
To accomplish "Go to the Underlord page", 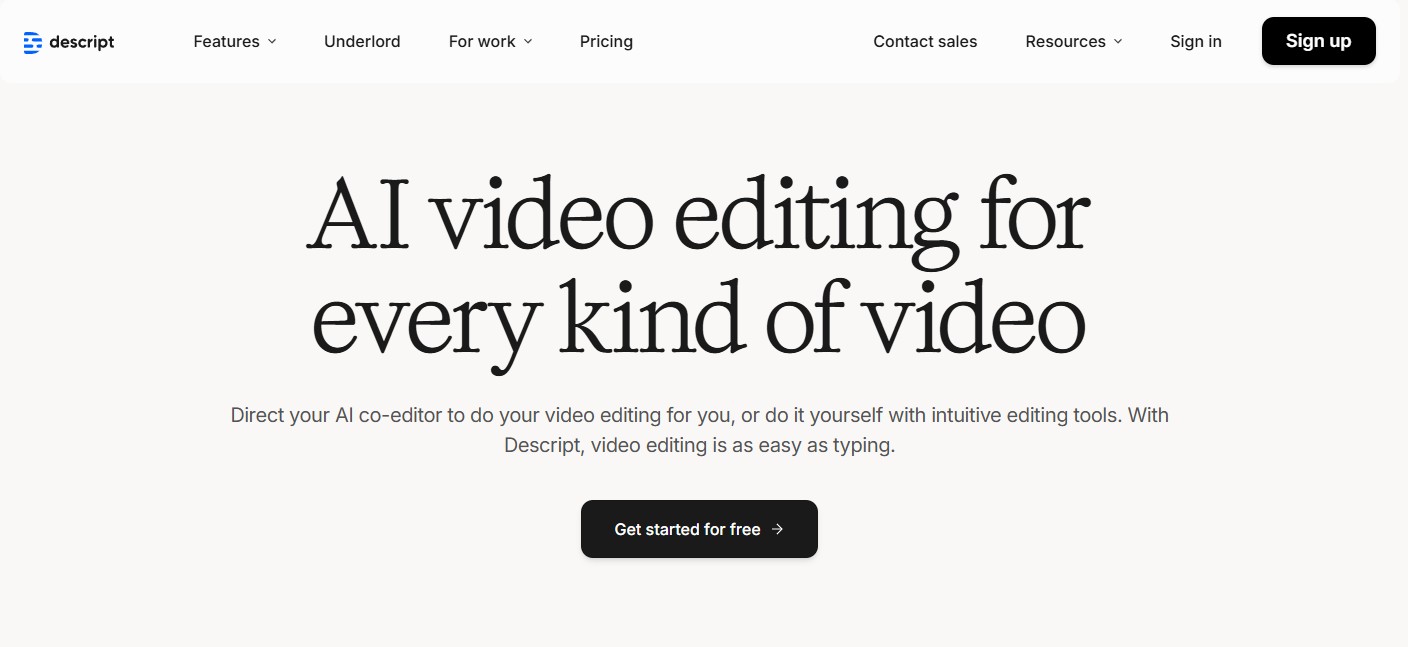I will [362, 42].
